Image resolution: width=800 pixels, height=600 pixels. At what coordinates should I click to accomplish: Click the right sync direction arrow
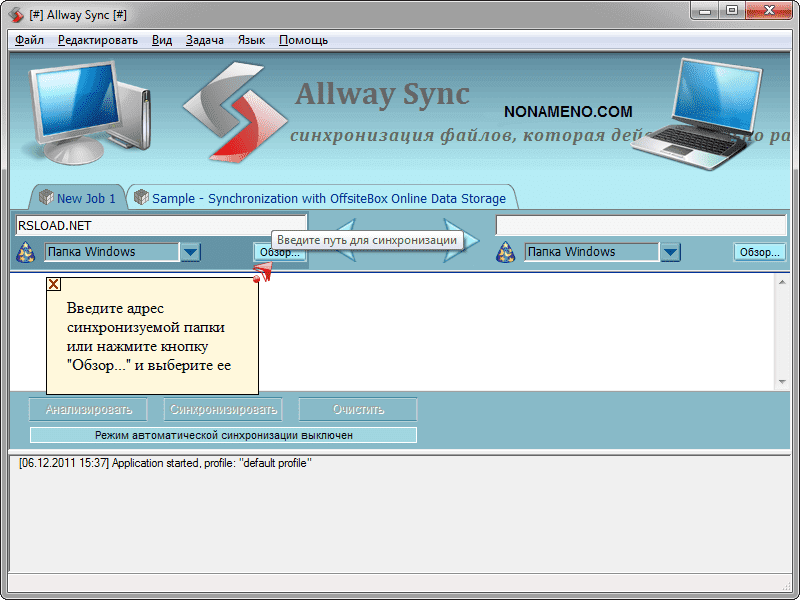(x=462, y=240)
